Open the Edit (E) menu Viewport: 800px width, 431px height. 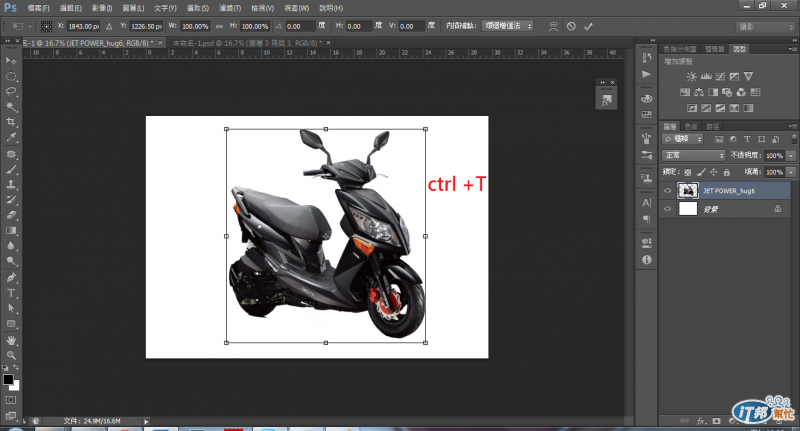(x=70, y=8)
